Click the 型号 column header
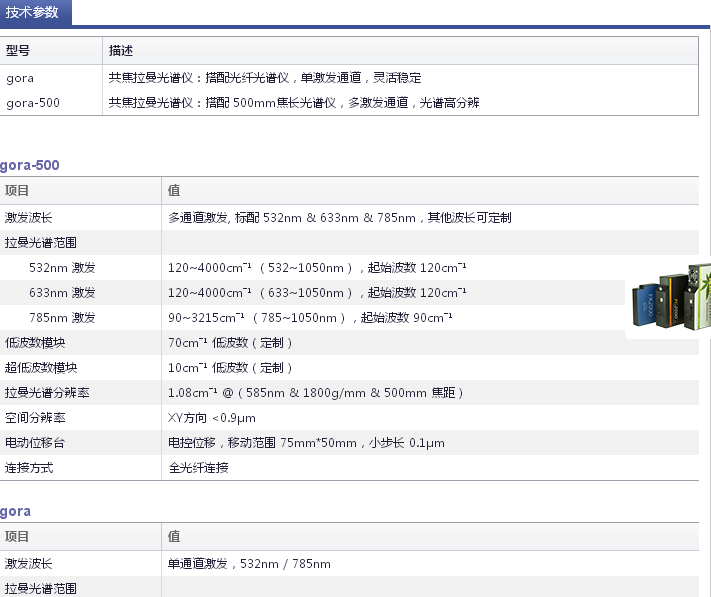The height and width of the screenshot is (597, 711). pyautogui.click(x=18, y=51)
